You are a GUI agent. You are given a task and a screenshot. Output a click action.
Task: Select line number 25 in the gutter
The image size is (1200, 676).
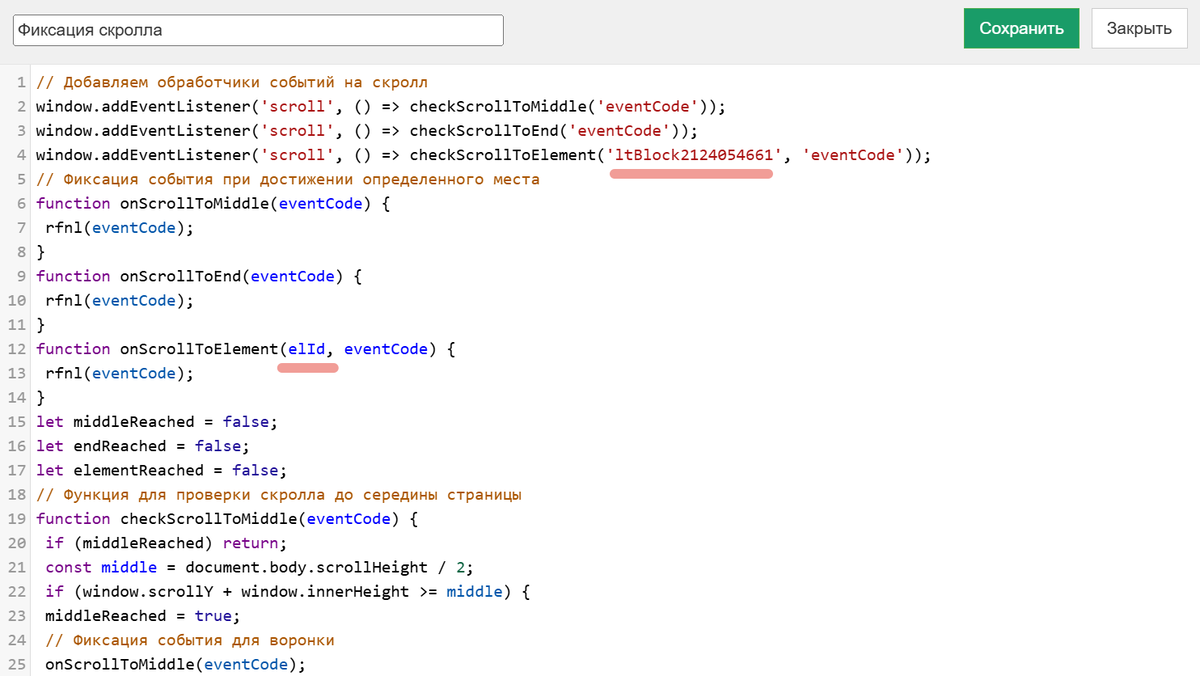17,665
